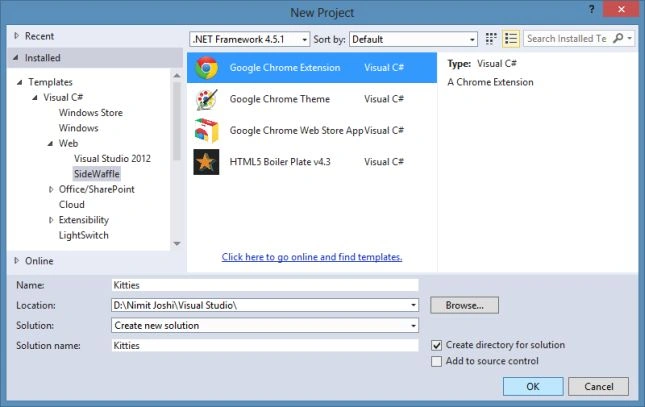Collapse the Visual C# tree node

click(35, 98)
